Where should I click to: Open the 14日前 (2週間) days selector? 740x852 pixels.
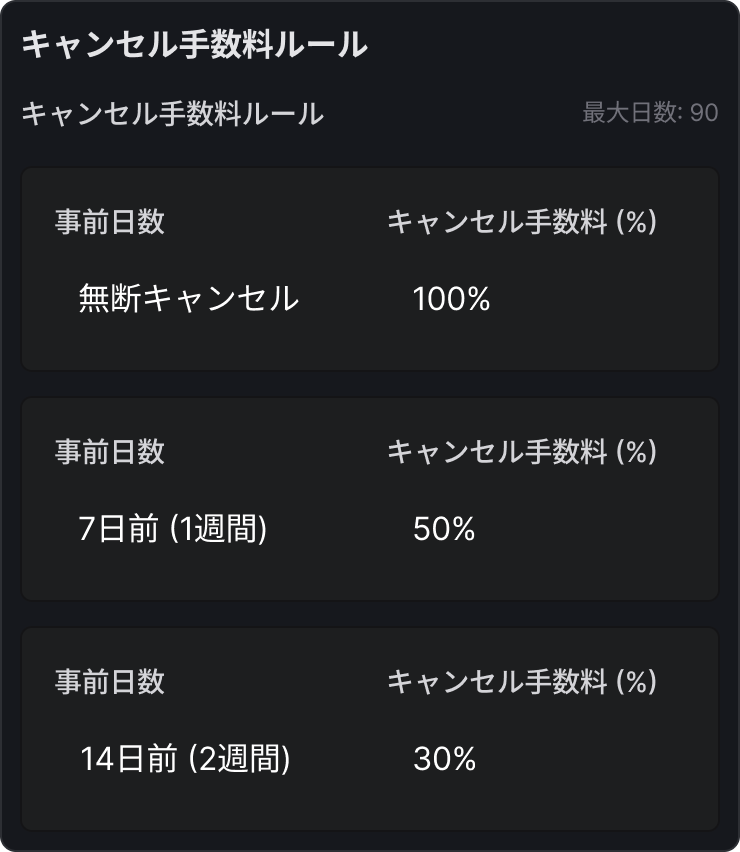click(185, 759)
